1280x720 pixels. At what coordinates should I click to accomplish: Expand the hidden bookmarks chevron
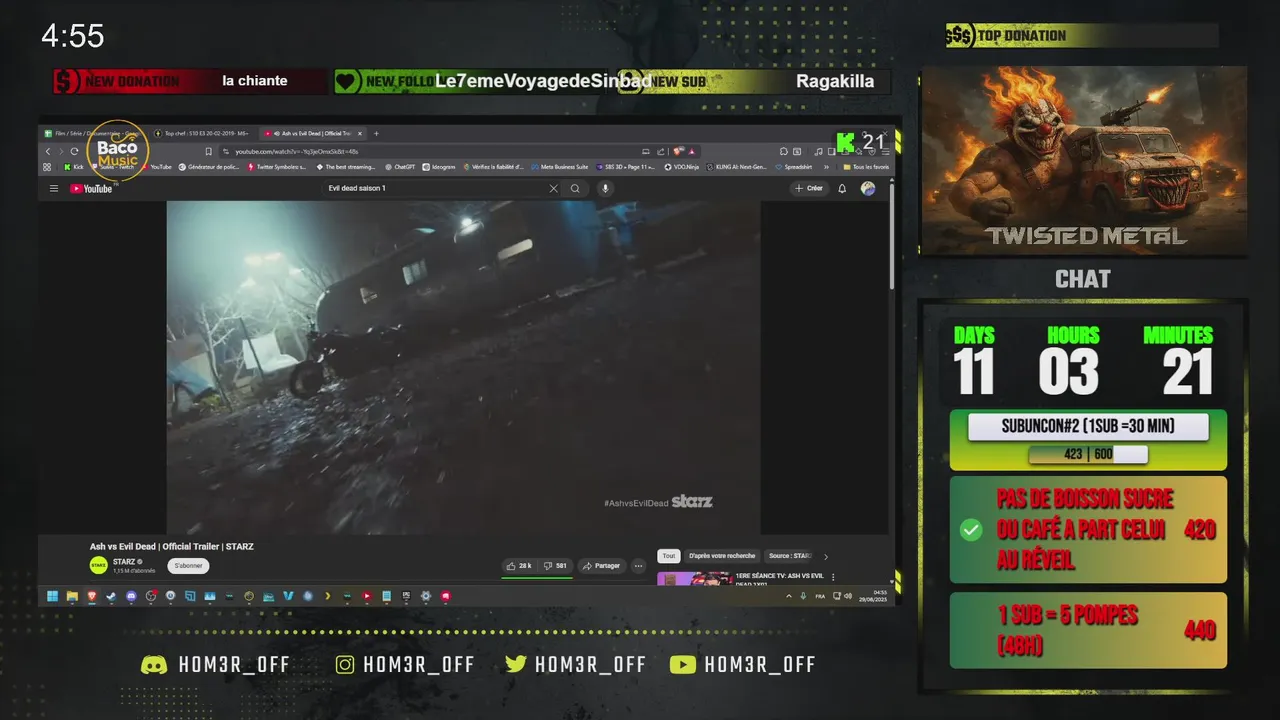[826, 167]
